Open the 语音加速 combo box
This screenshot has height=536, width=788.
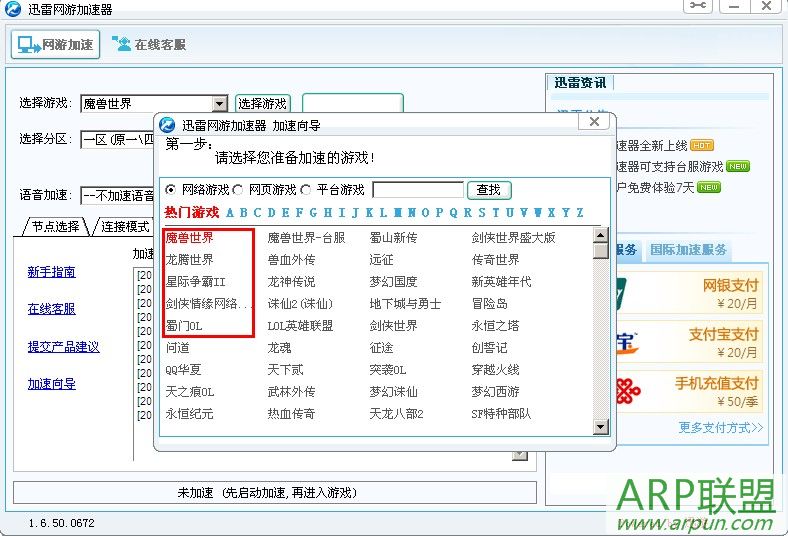(118, 195)
